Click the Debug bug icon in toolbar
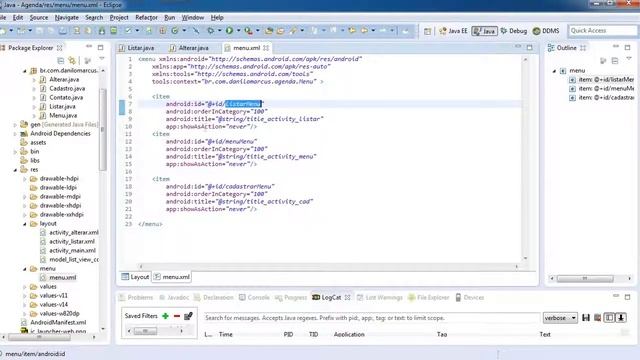The image size is (640, 360). (211, 31)
